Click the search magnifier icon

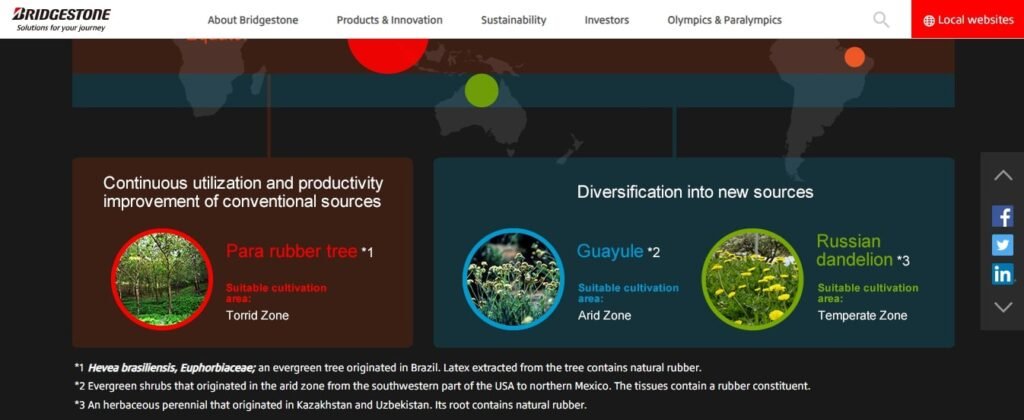pos(881,20)
